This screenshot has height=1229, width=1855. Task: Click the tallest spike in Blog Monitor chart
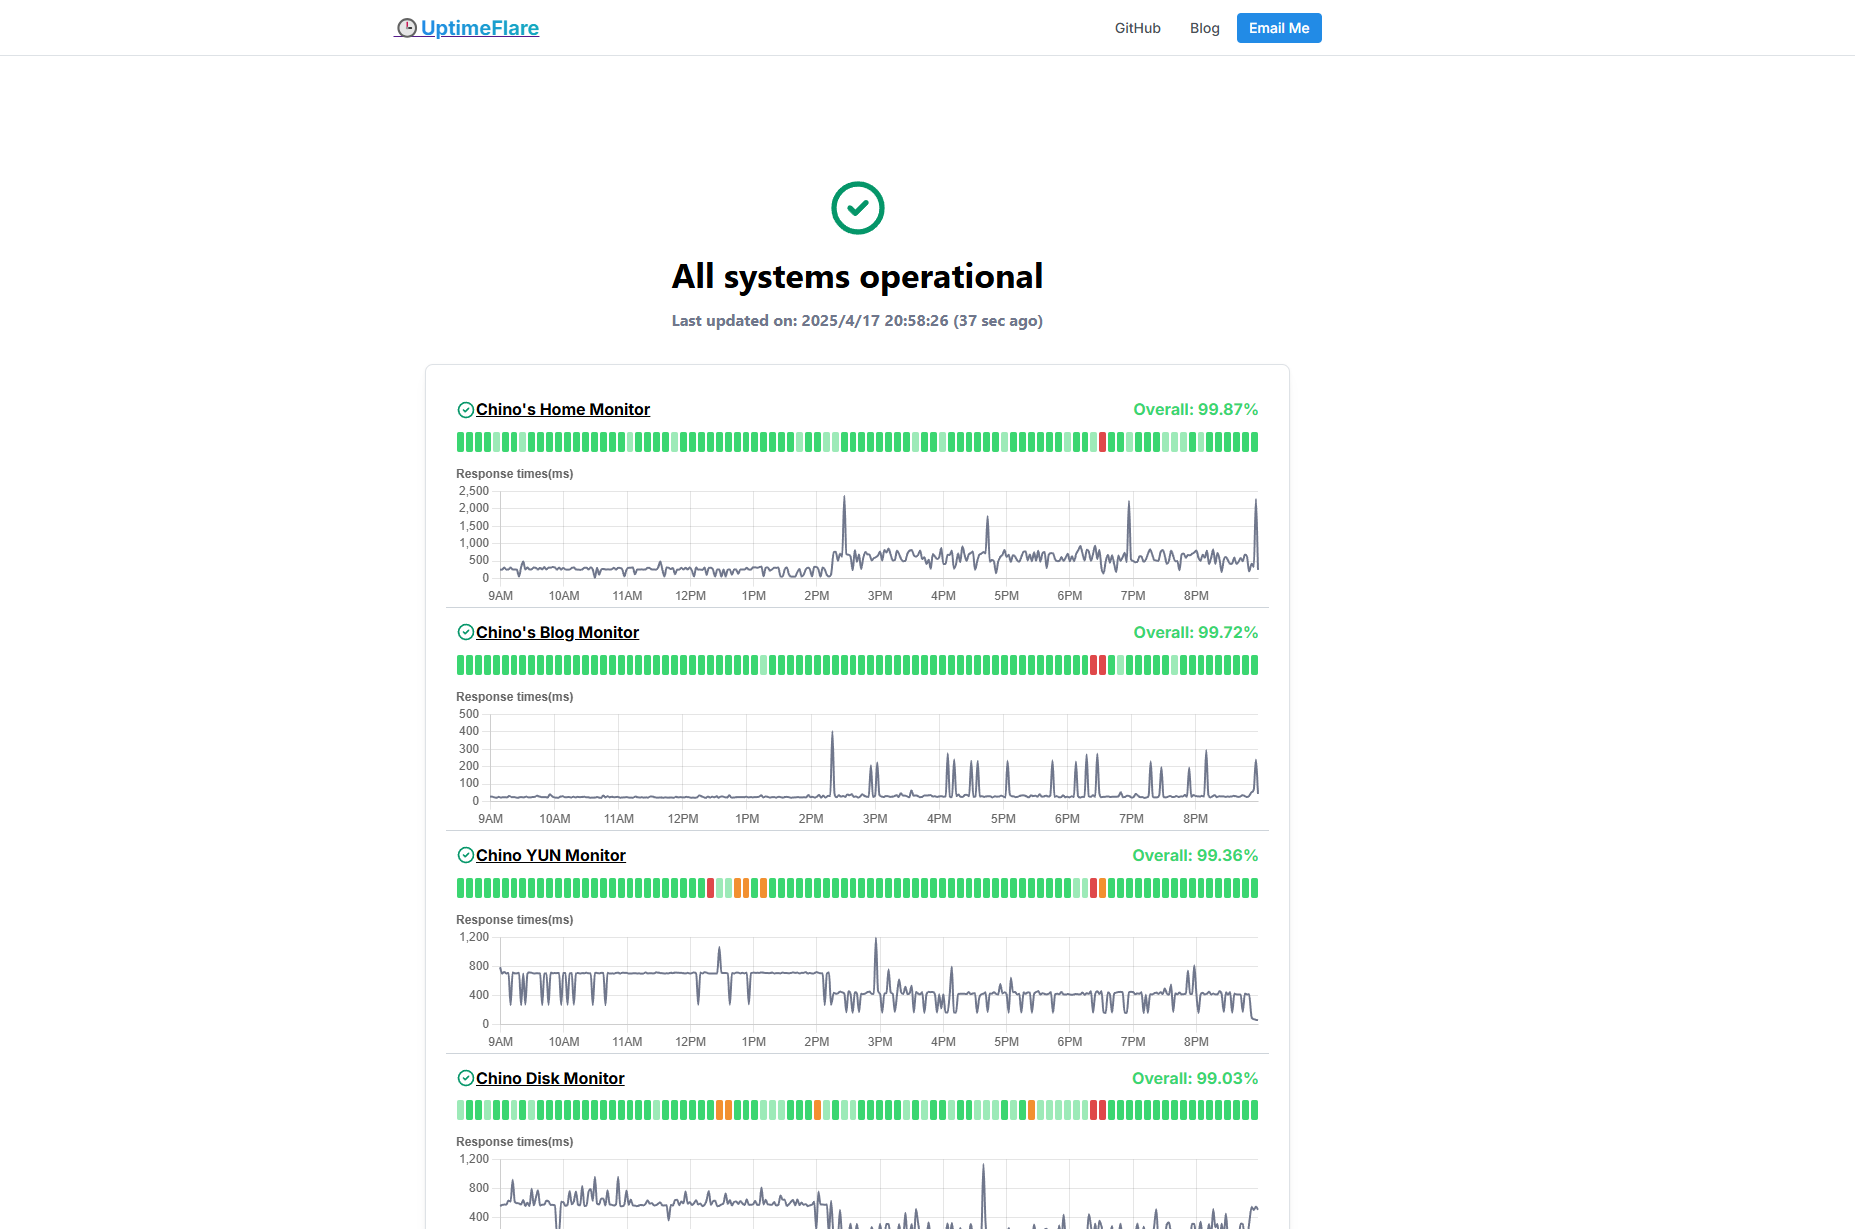832,735
